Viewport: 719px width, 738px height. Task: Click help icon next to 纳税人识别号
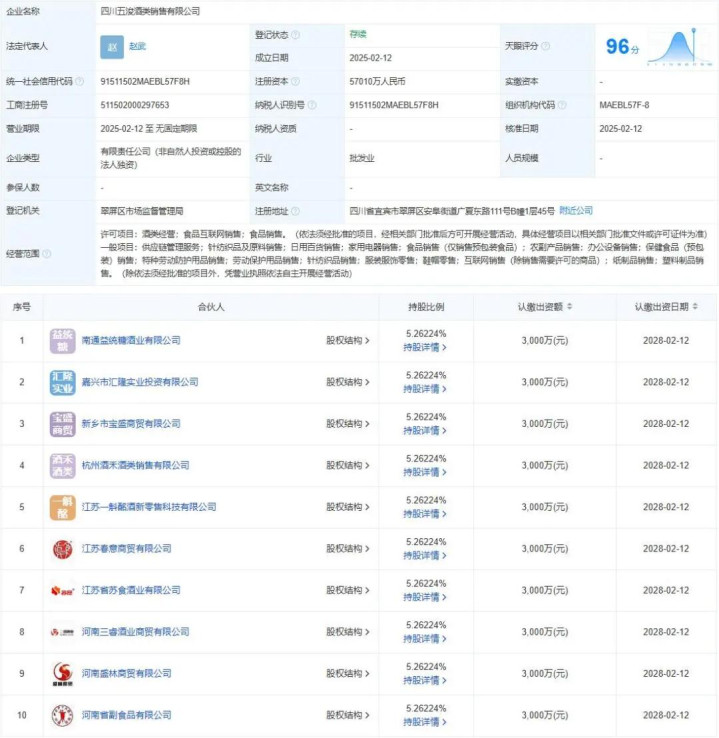pos(312,105)
